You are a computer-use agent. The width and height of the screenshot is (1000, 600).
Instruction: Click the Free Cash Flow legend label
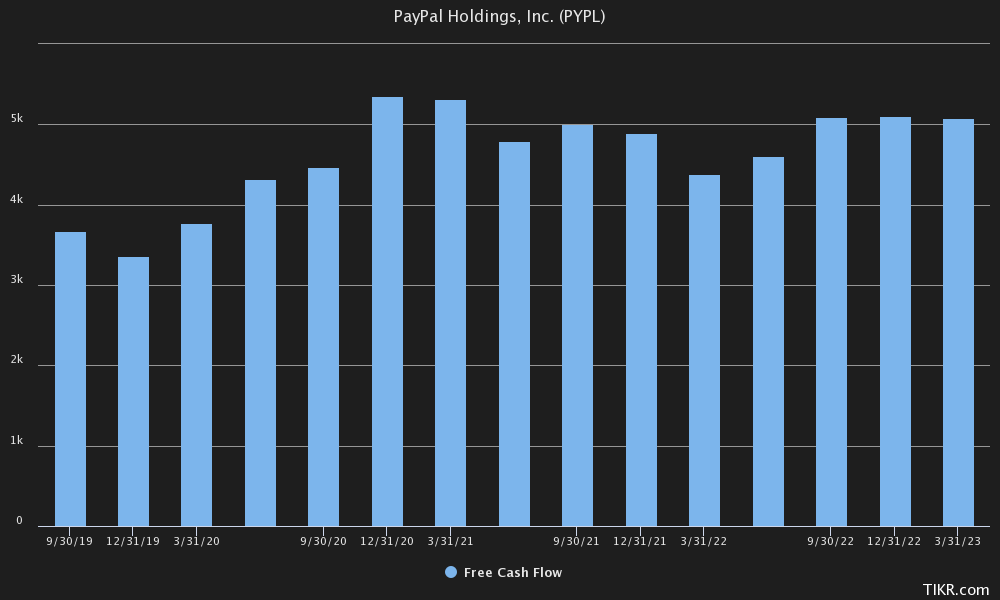pyautogui.click(x=513, y=573)
